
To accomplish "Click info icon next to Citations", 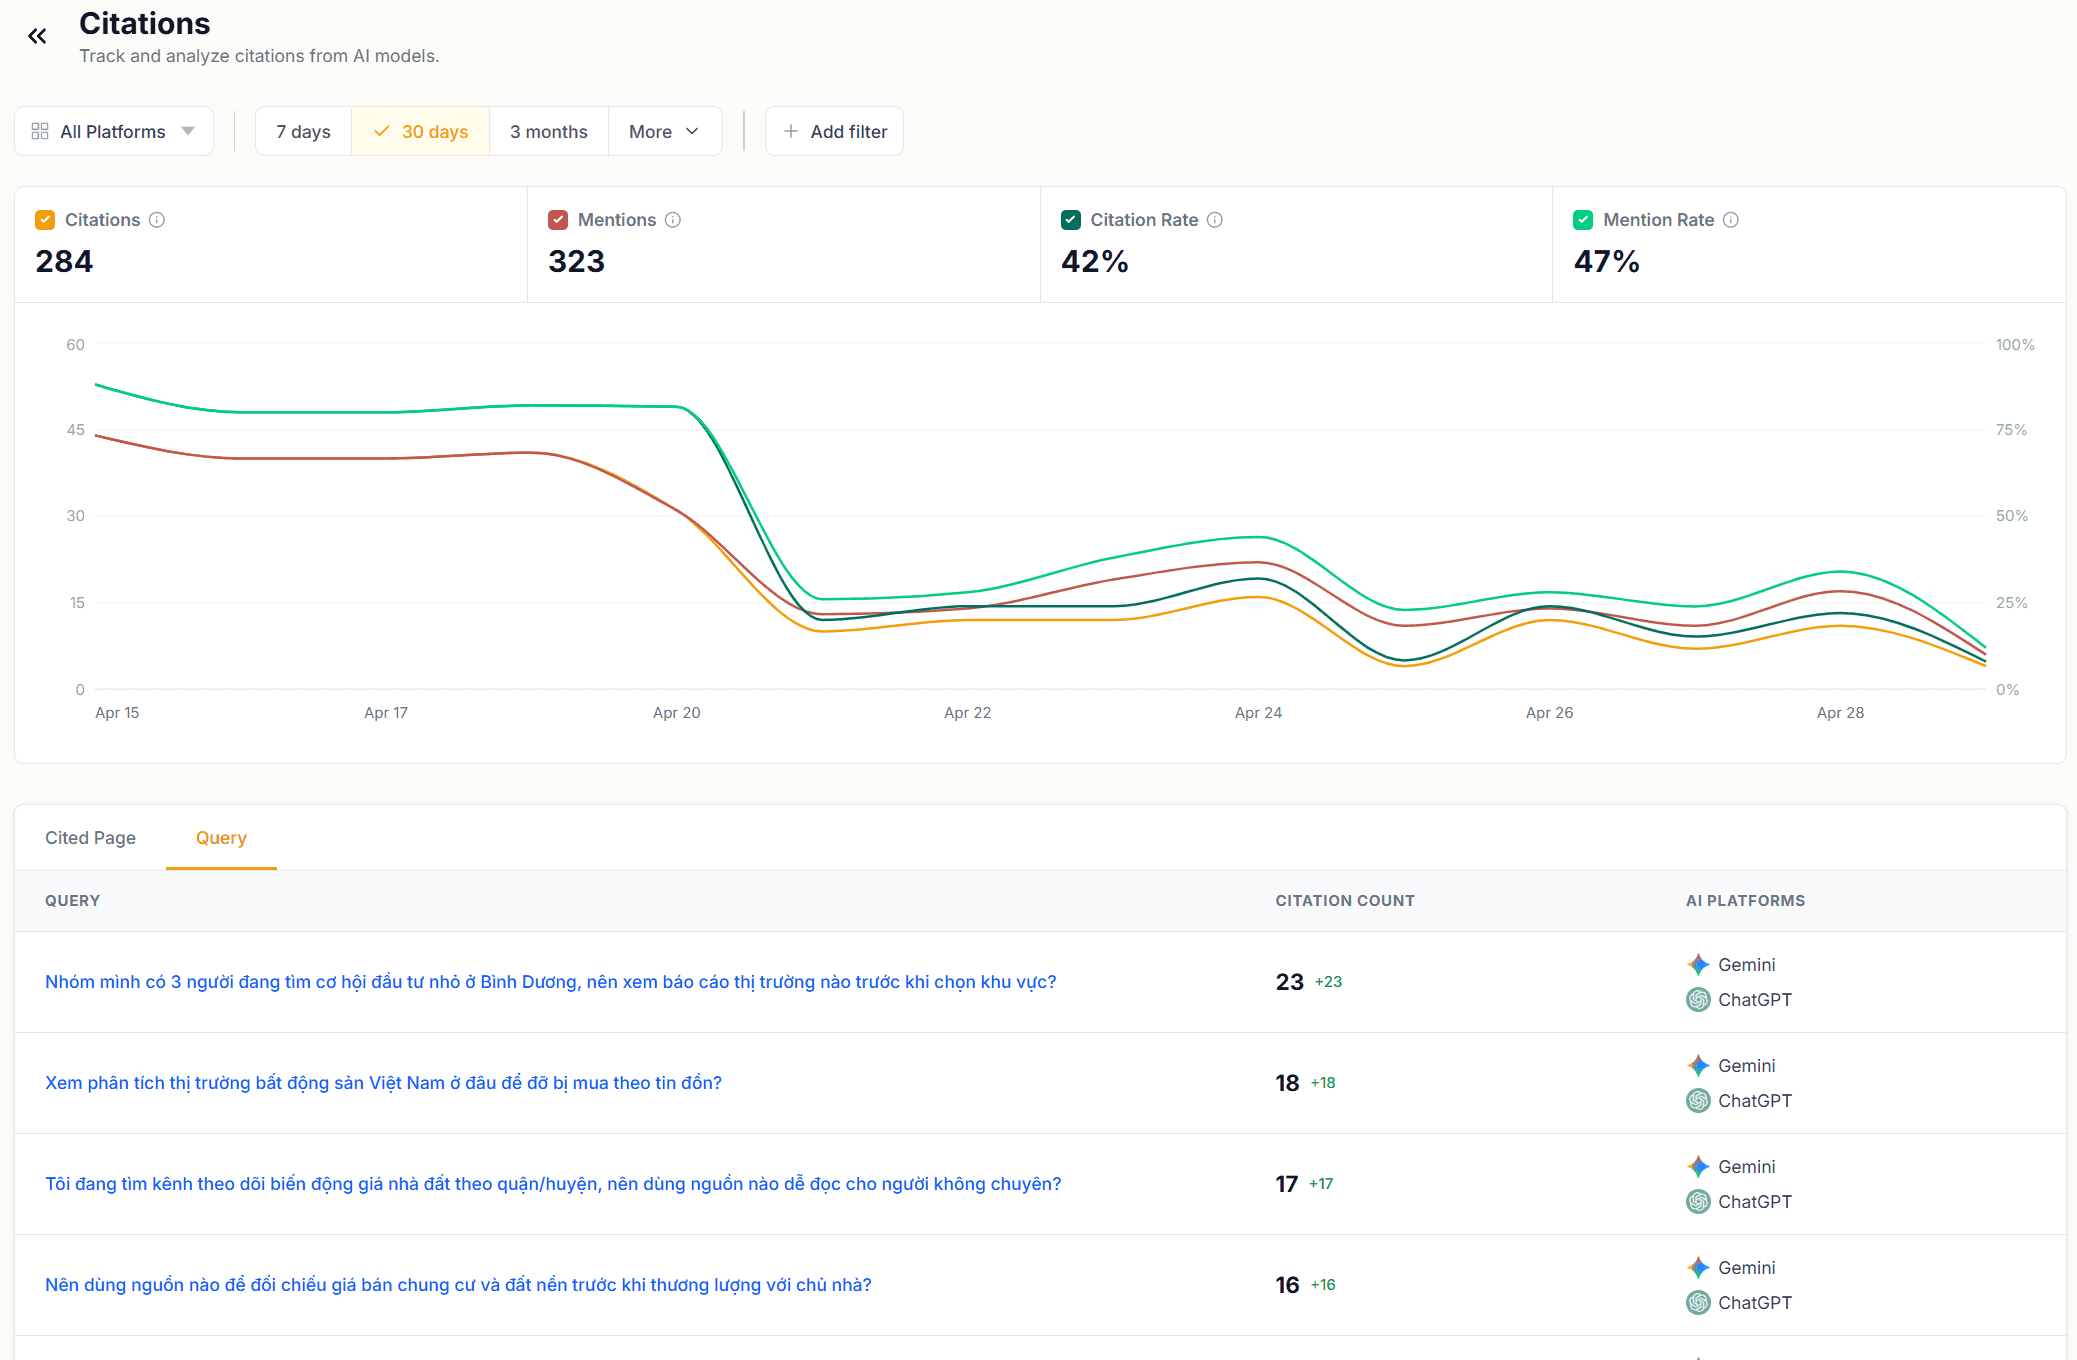I will click(x=157, y=220).
